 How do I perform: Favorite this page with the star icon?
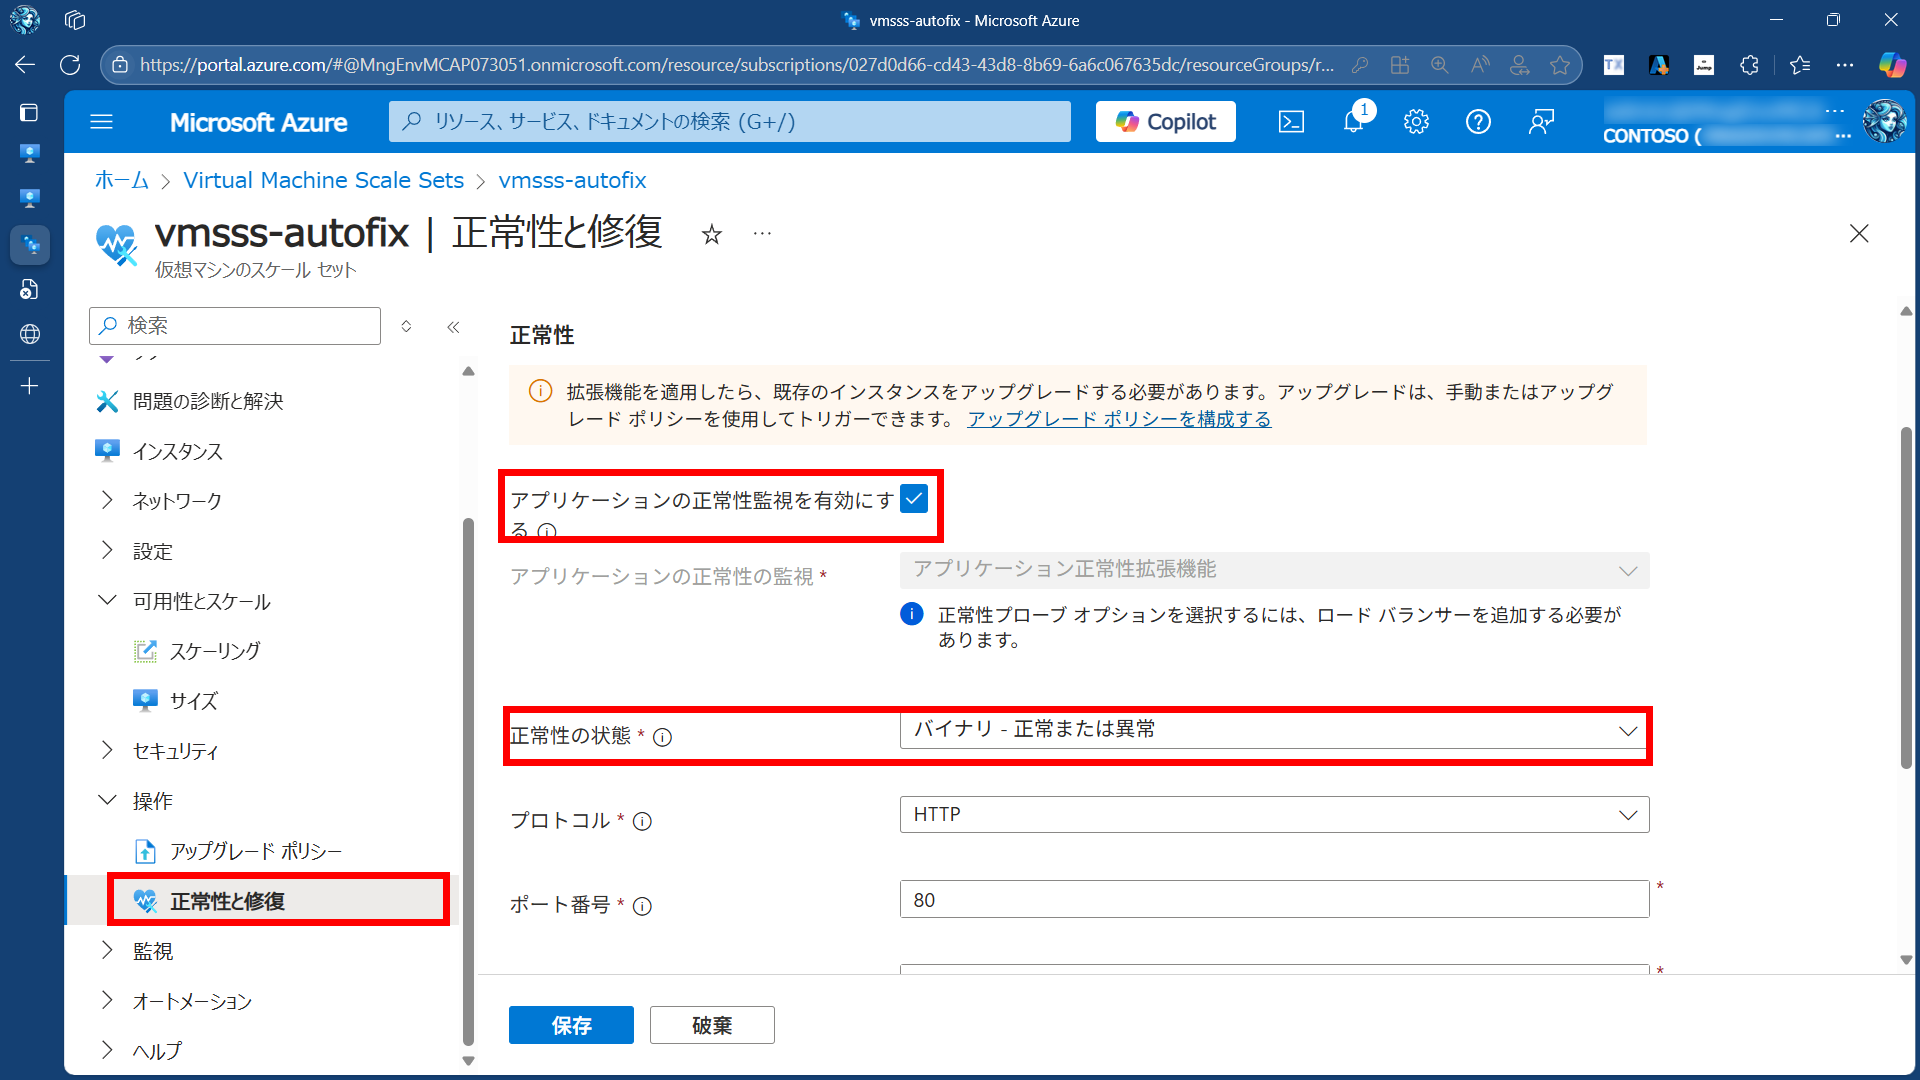(x=711, y=235)
